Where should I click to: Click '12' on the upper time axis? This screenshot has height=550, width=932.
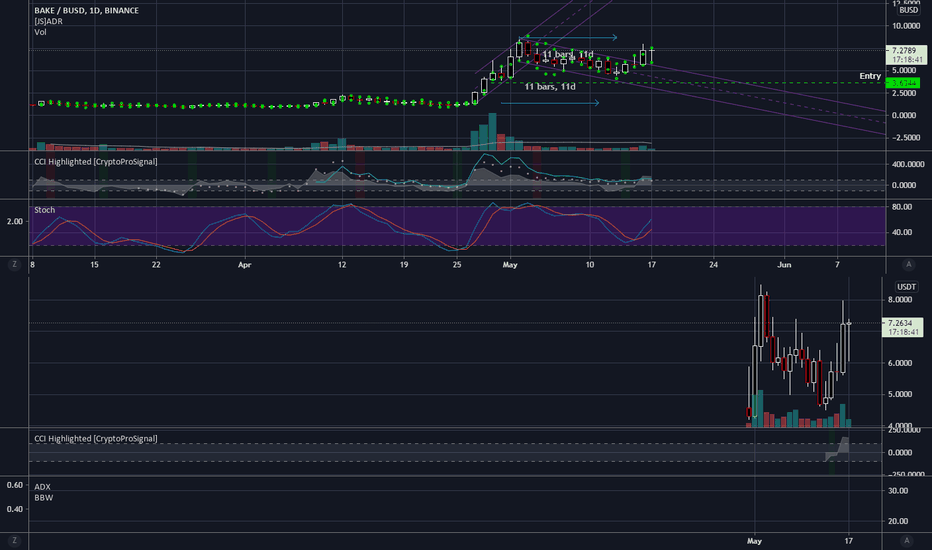pos(342,265)
